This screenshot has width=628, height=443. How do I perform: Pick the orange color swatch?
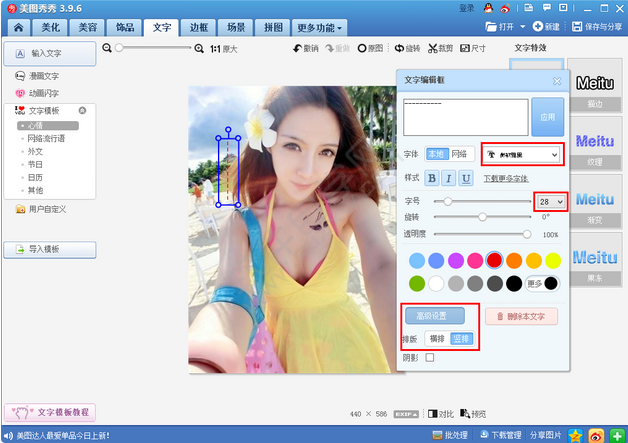[514, 260]
